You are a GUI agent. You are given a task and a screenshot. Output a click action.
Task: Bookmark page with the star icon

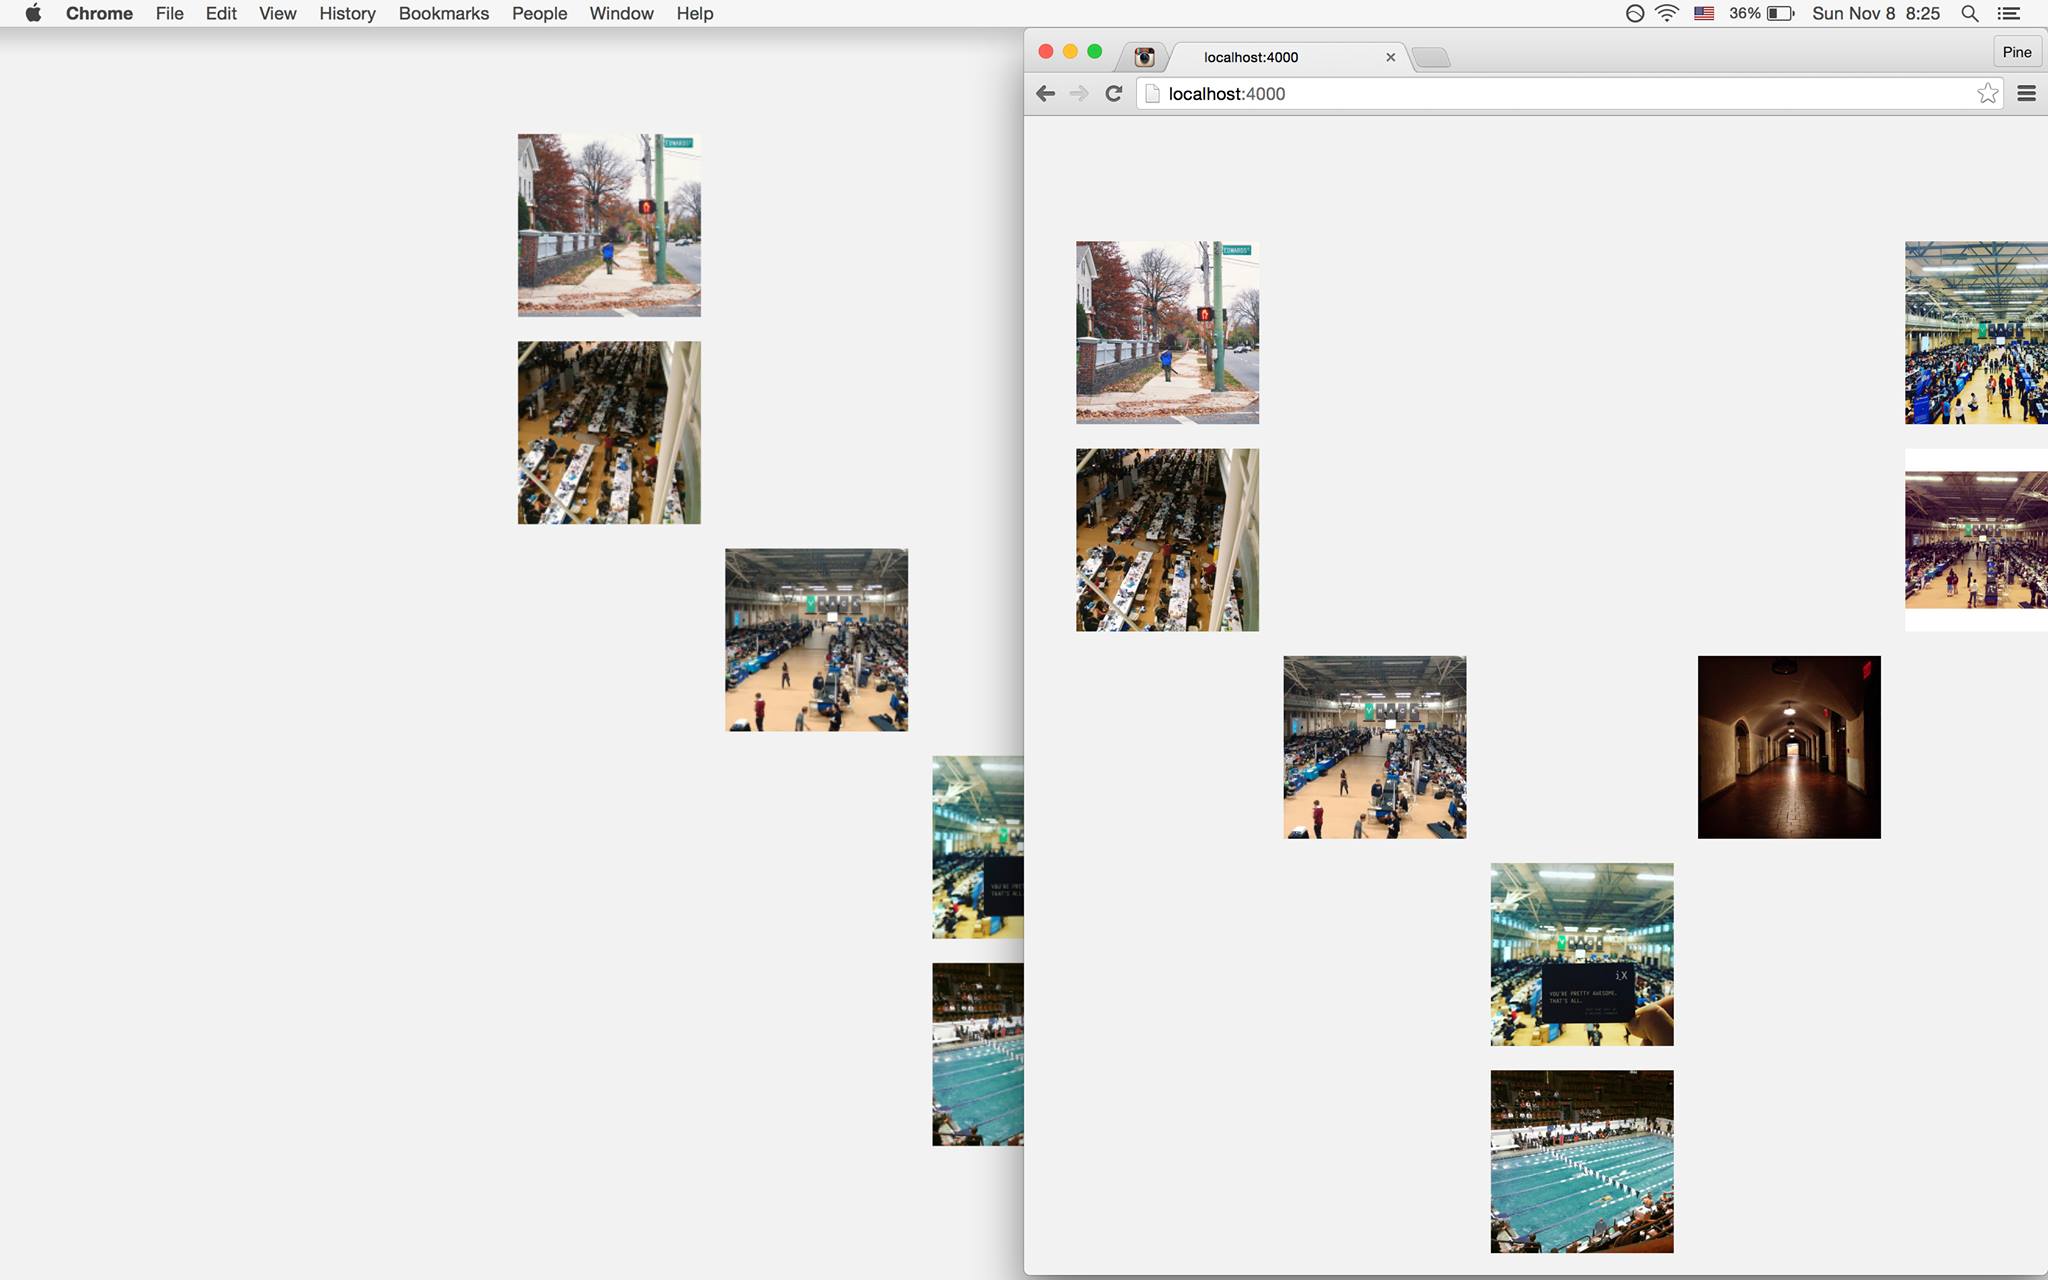pyautogui.click(x=1987, y=94)
